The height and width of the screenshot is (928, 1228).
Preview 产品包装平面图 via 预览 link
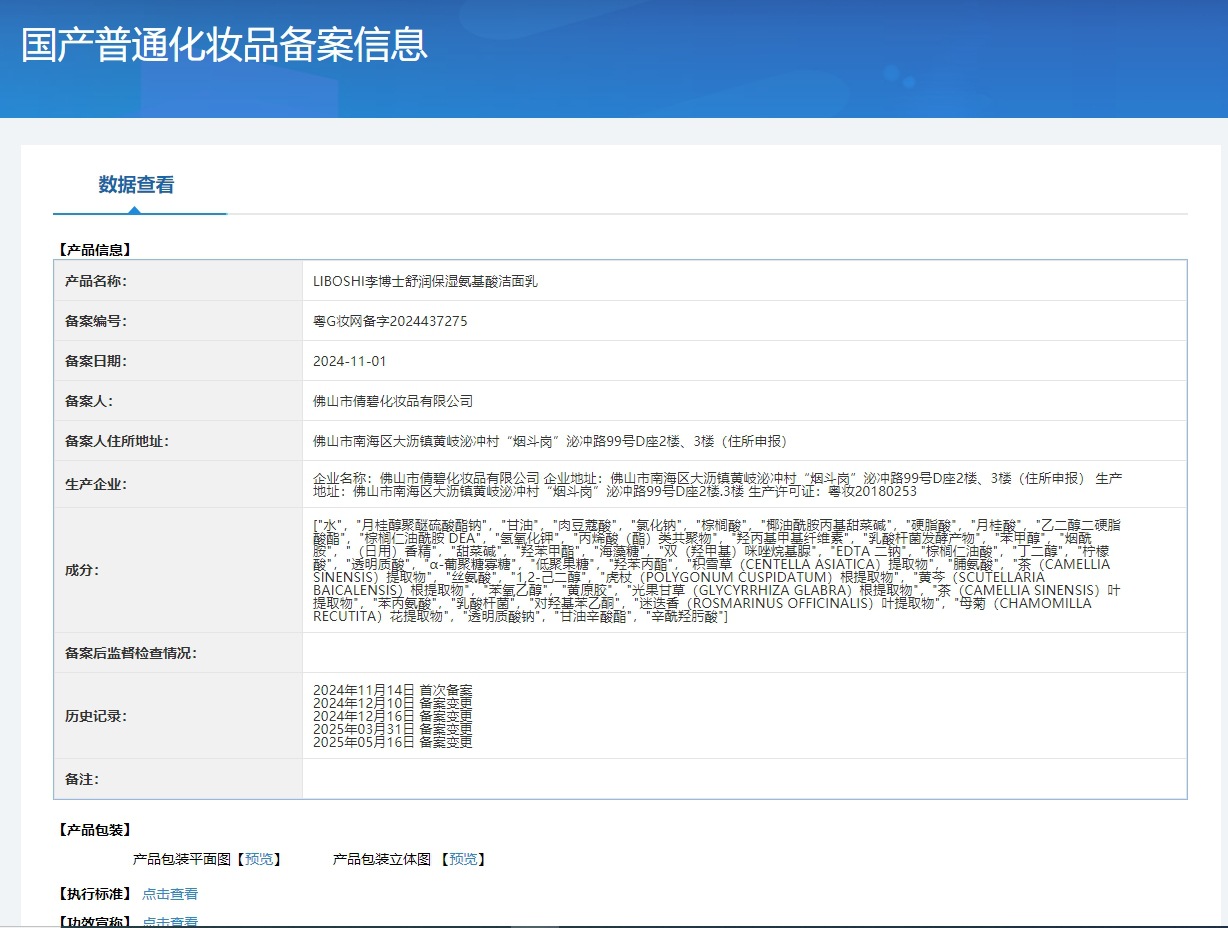click(x=258, y=859)
